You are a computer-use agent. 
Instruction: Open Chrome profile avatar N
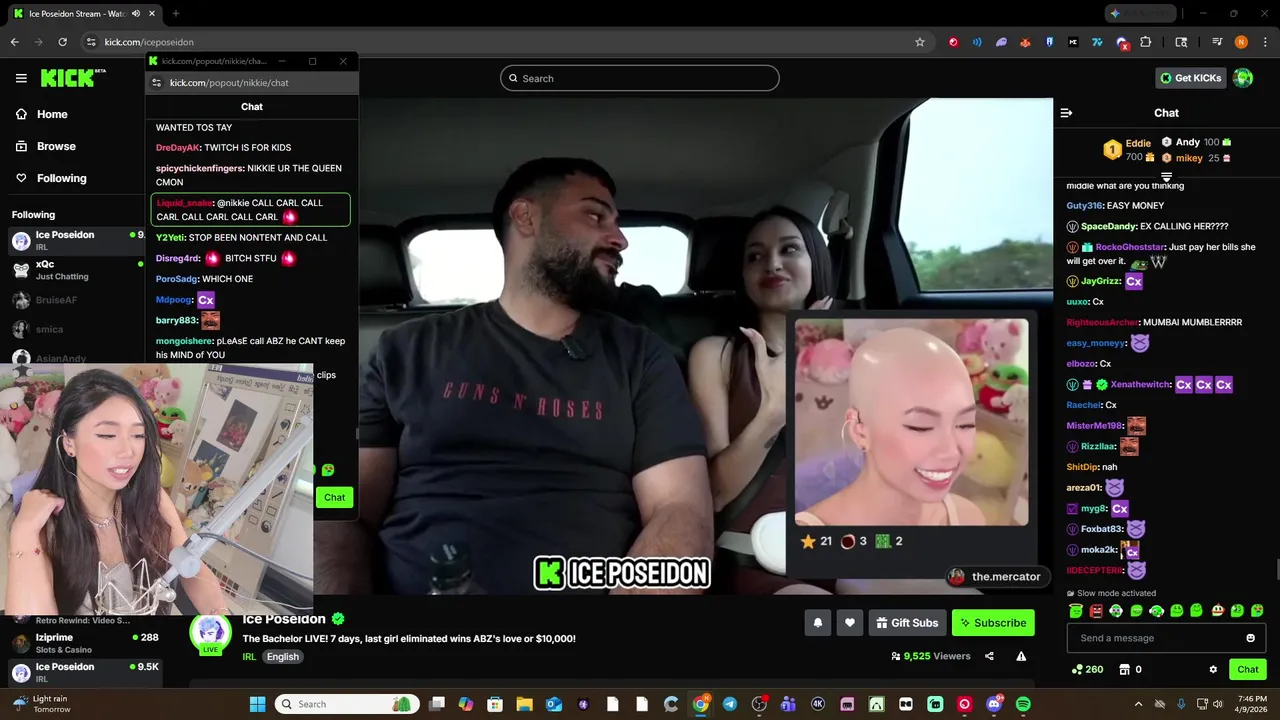(1241, 42)
